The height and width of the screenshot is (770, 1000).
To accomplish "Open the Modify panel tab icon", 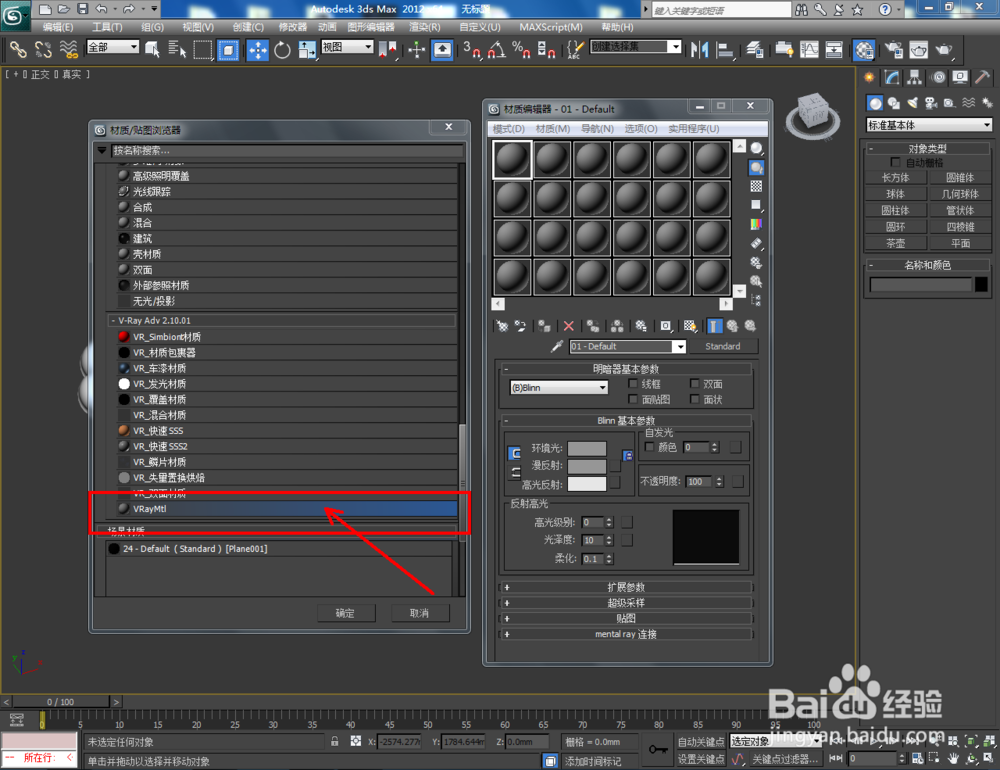I will point(892,78).
